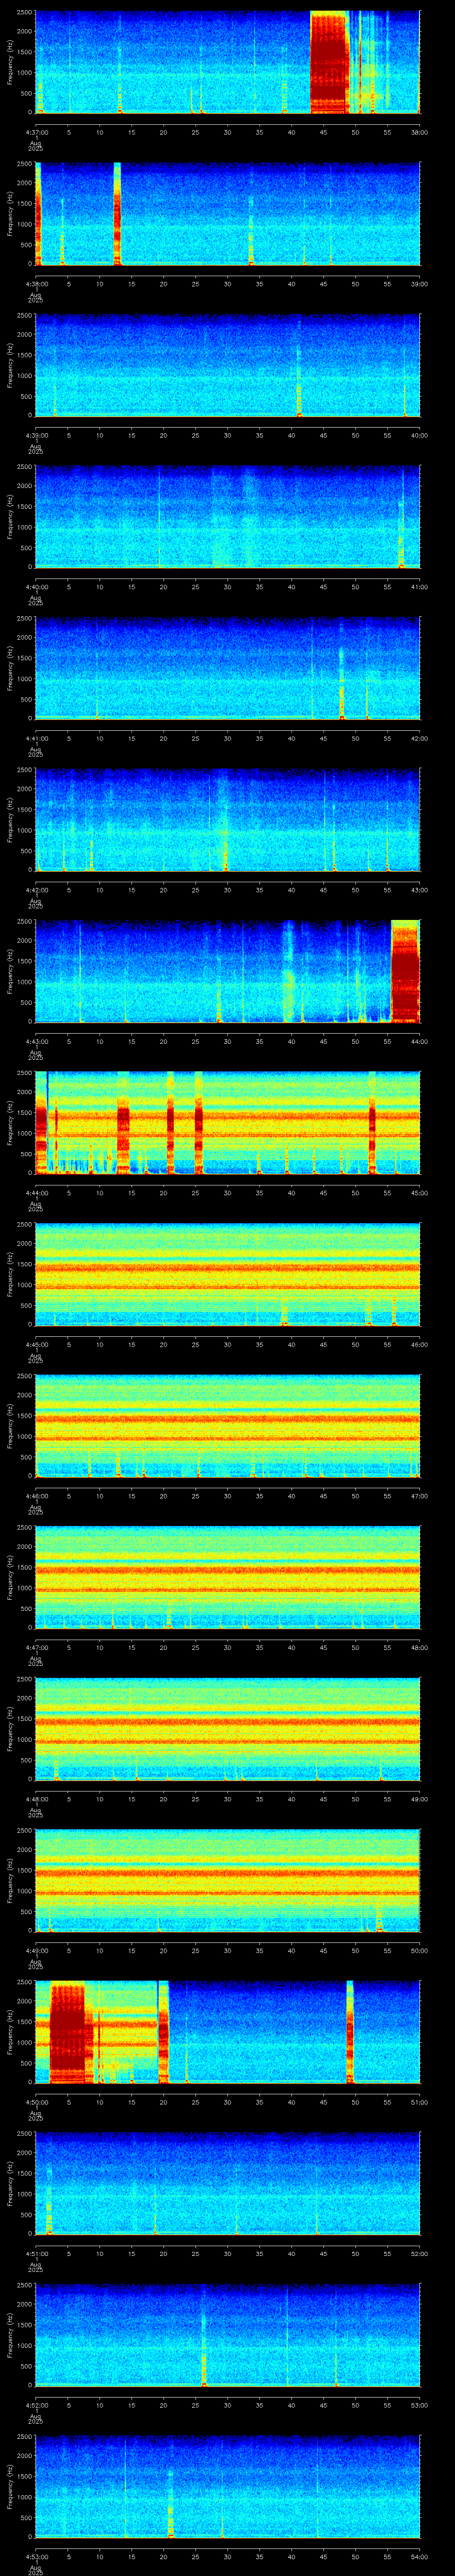Screen dimensions: 455x2576
Task: Click the "4:51:00" time axis label
Action: (x=36, y=2253)
